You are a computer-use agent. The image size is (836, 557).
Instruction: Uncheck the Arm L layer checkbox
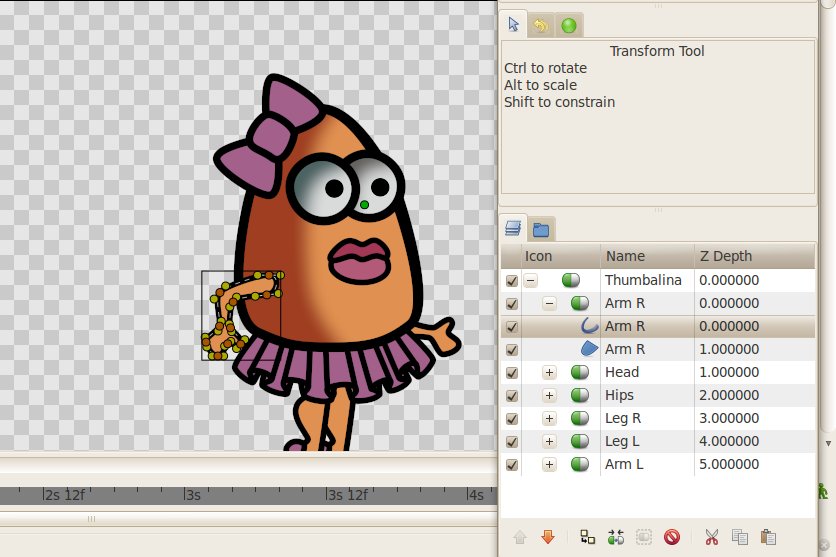[511, 465]
